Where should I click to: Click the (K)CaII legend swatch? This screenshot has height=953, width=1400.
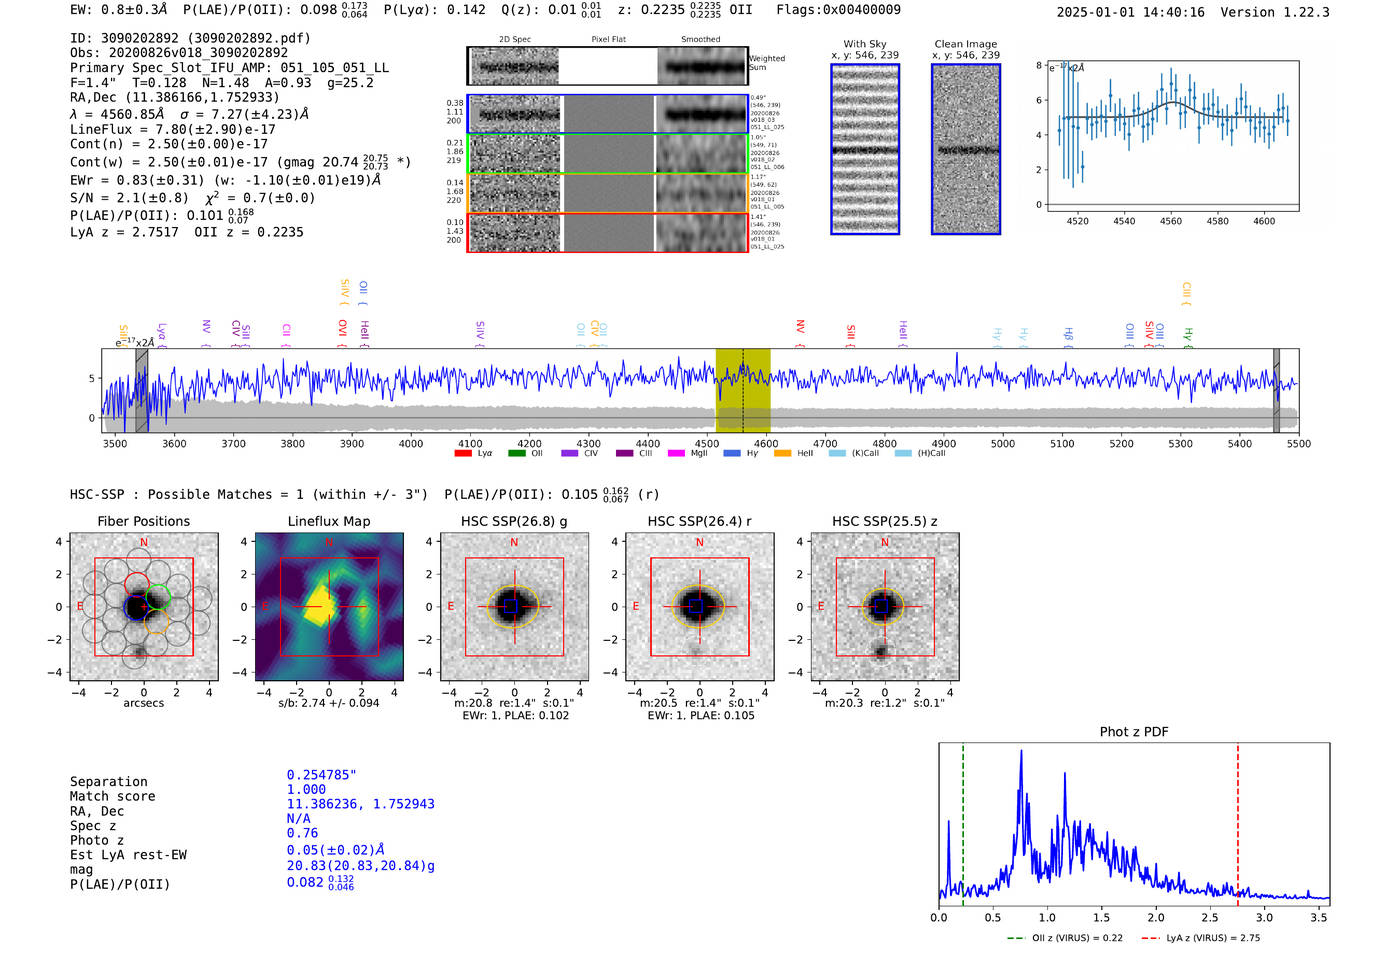pyautogui.click(x=837, y=454)
